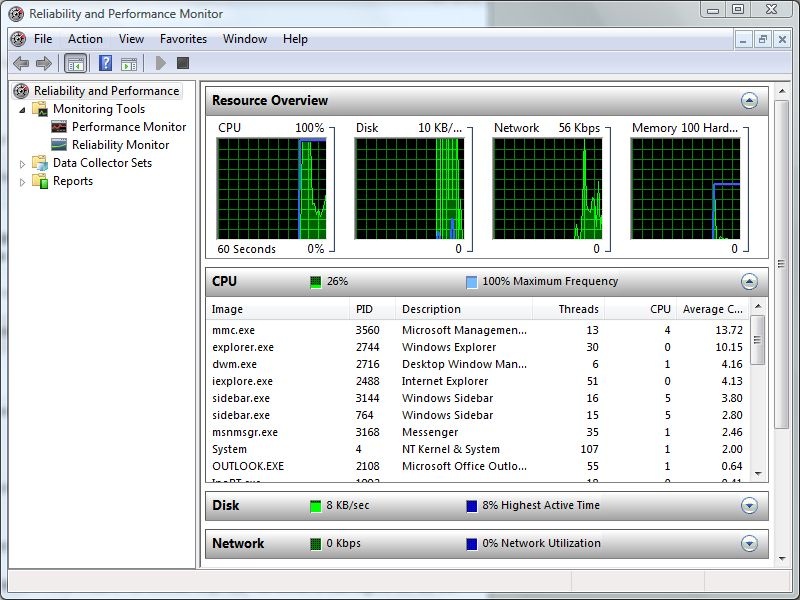Sort by Average CPU column header
The height and width of the screenshot is (600, 800).
713,309
